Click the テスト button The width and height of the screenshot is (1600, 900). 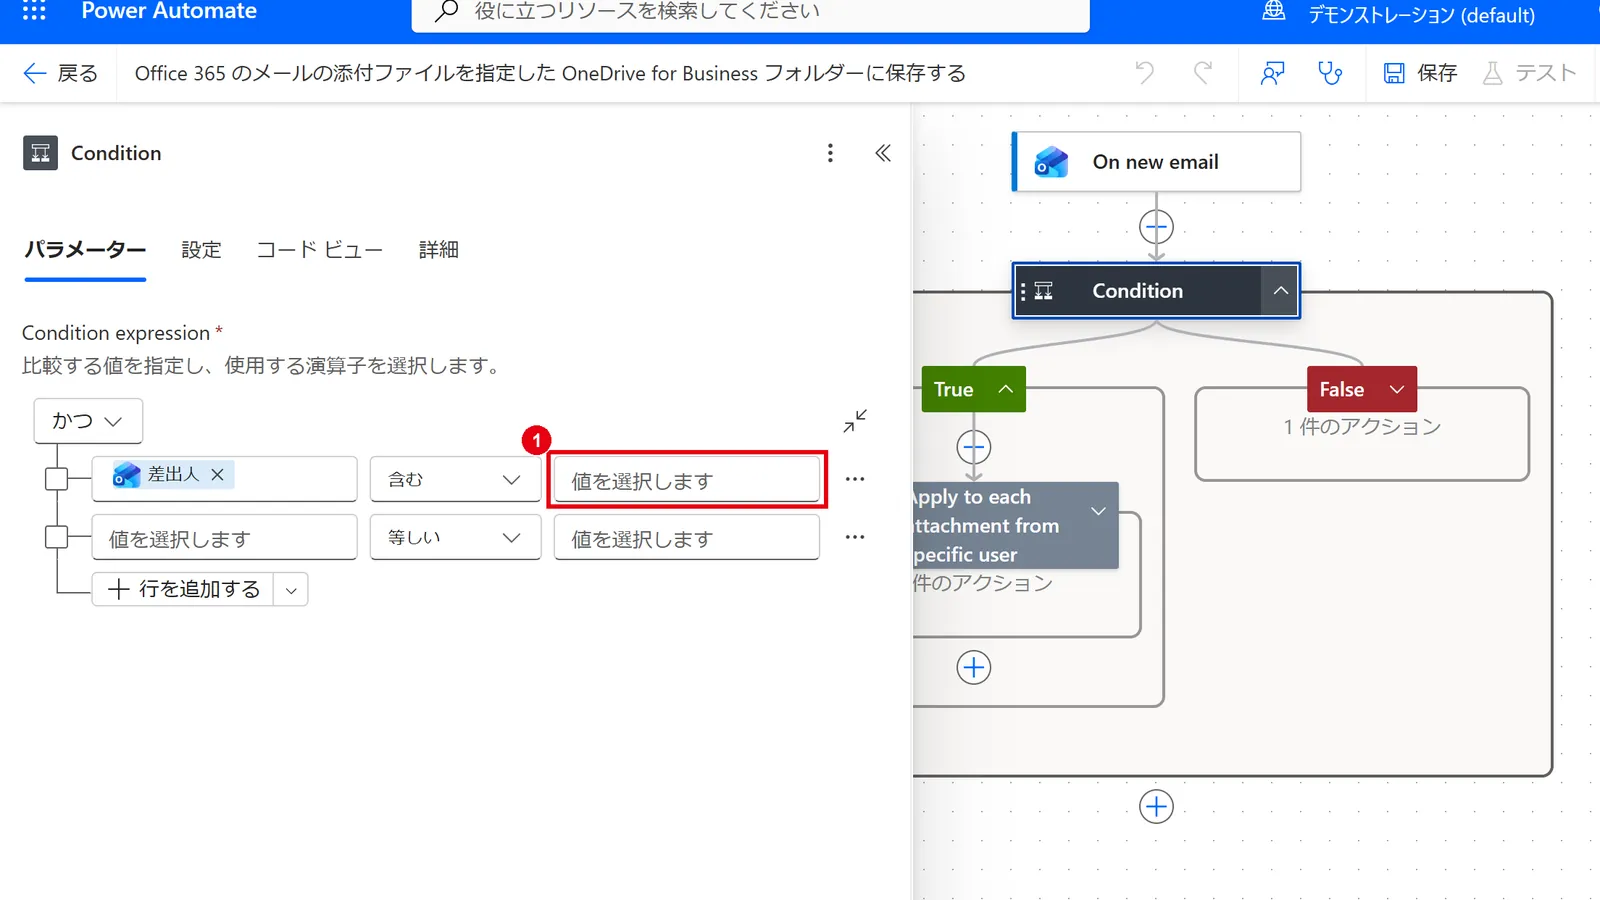click(x=1529, y=73)
